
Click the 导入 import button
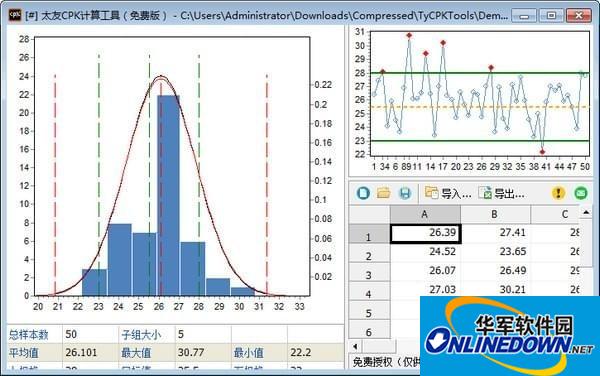pyautogui.click(x=448, y=193)
